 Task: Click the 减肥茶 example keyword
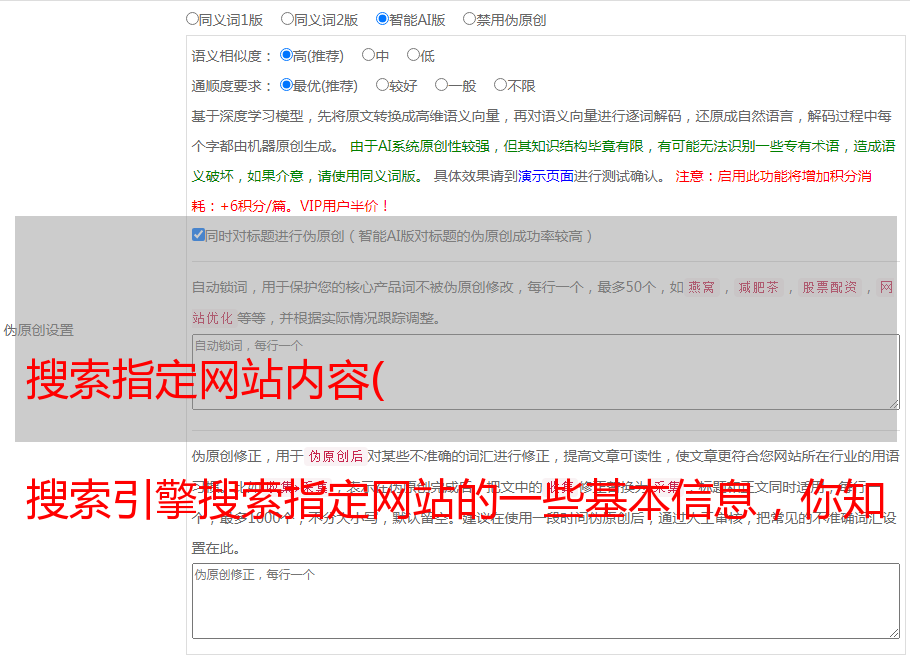point(758,287)
